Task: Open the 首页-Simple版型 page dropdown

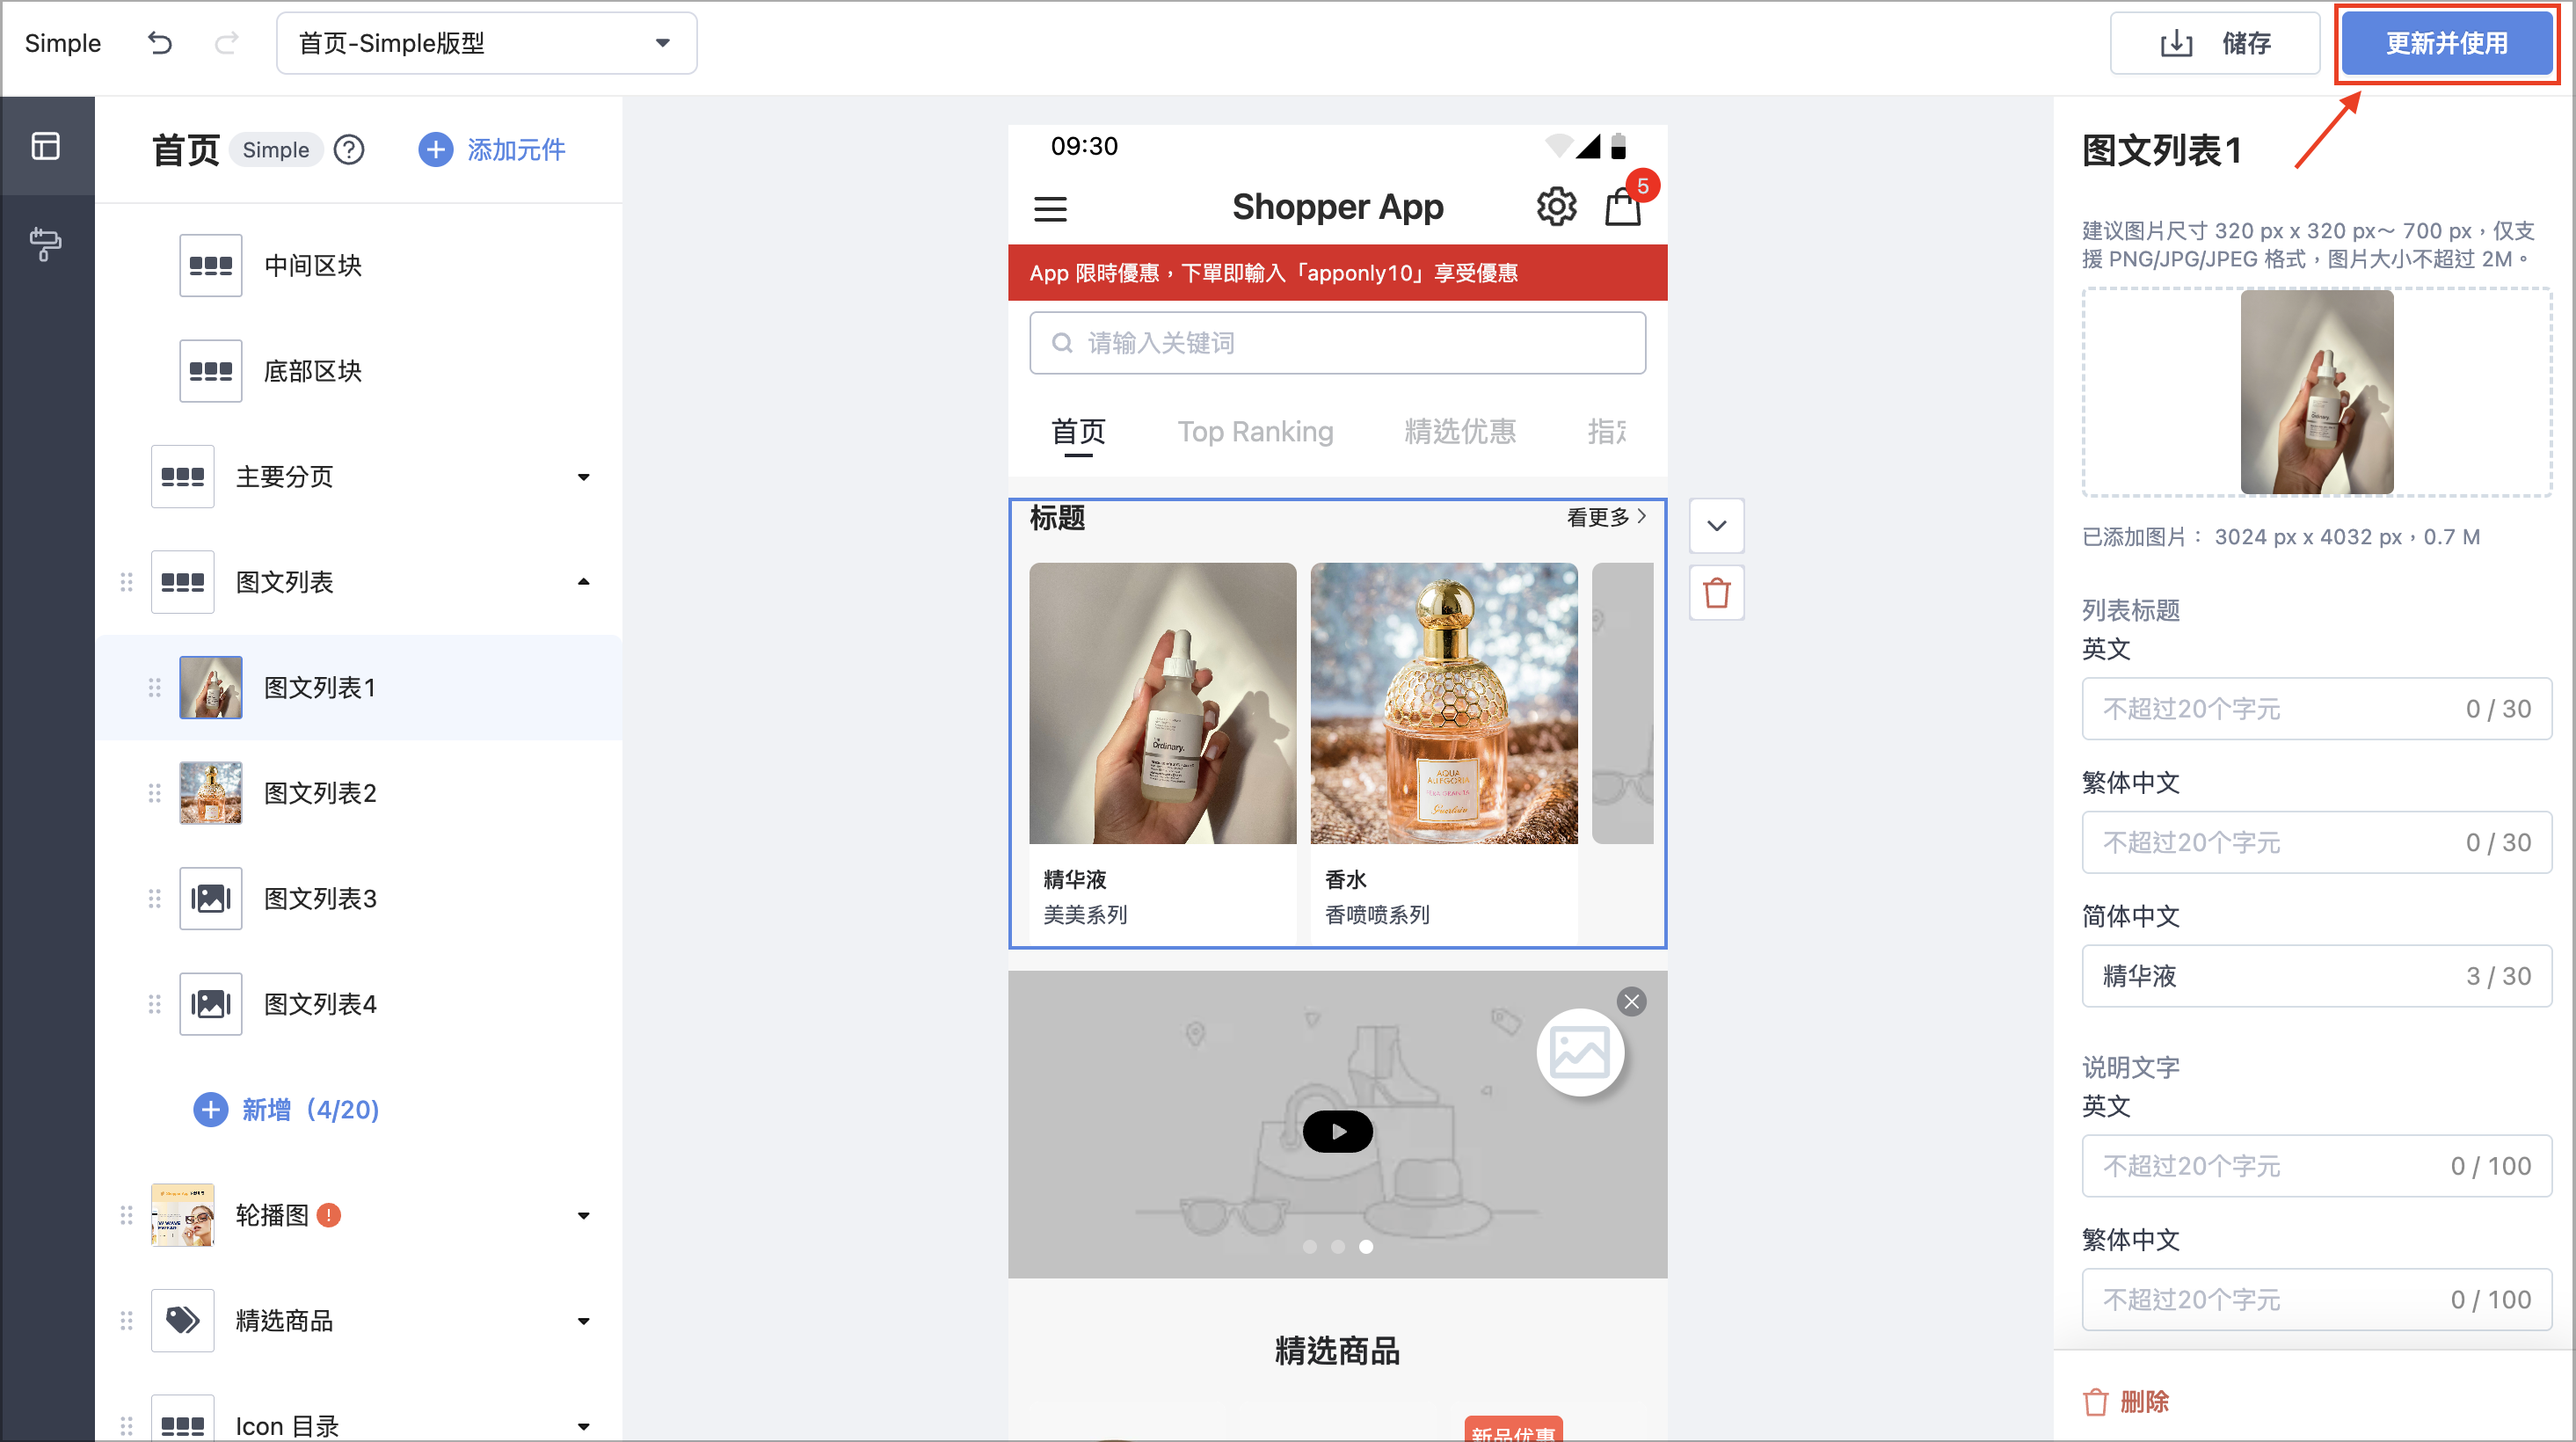Action: pos(486,43)
